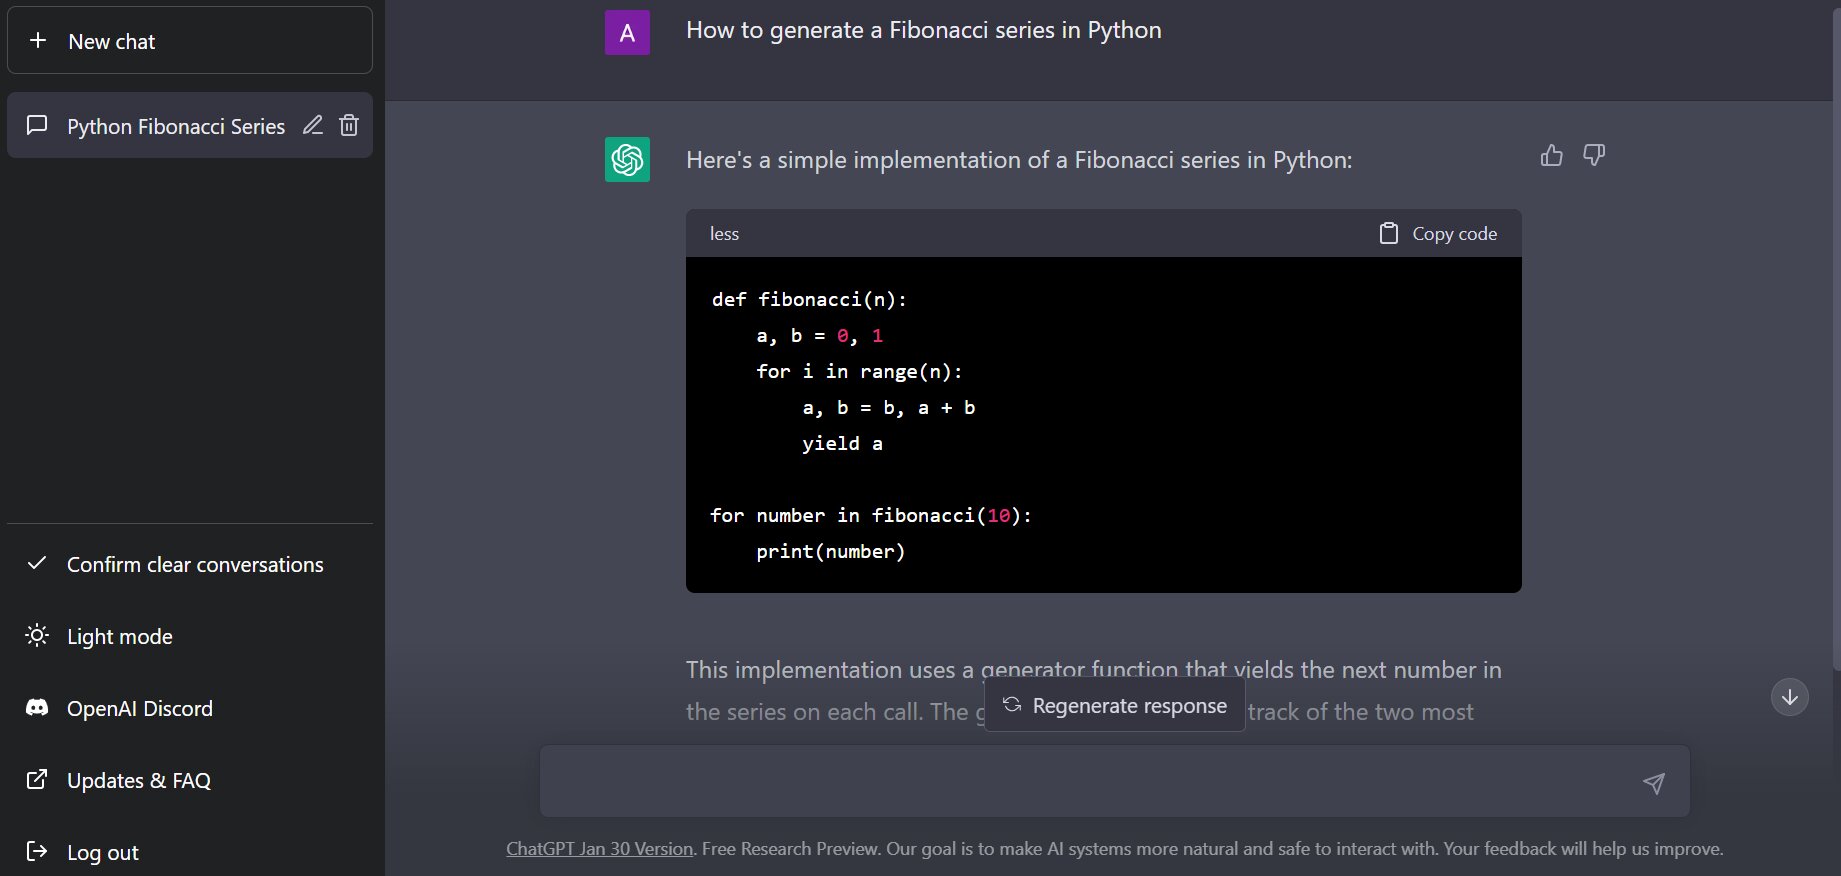This screenshot has height=876, width=1841.
Task: Open Updates & FAQ
Action: [139, 781]
